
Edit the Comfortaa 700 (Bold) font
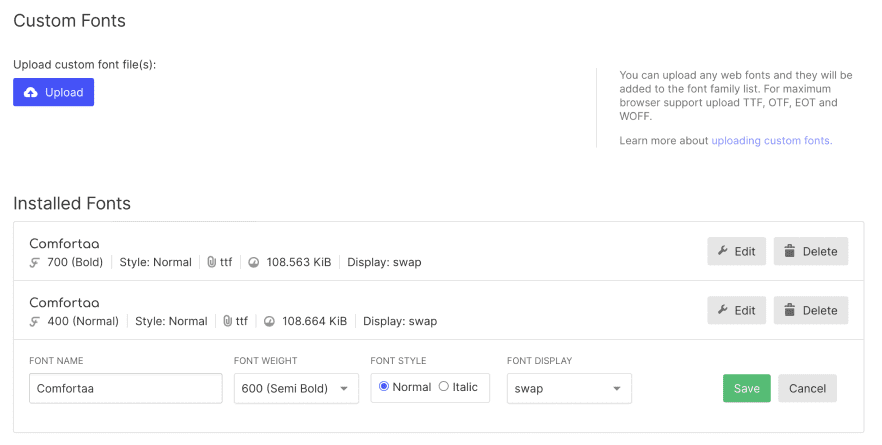(736, 251)
